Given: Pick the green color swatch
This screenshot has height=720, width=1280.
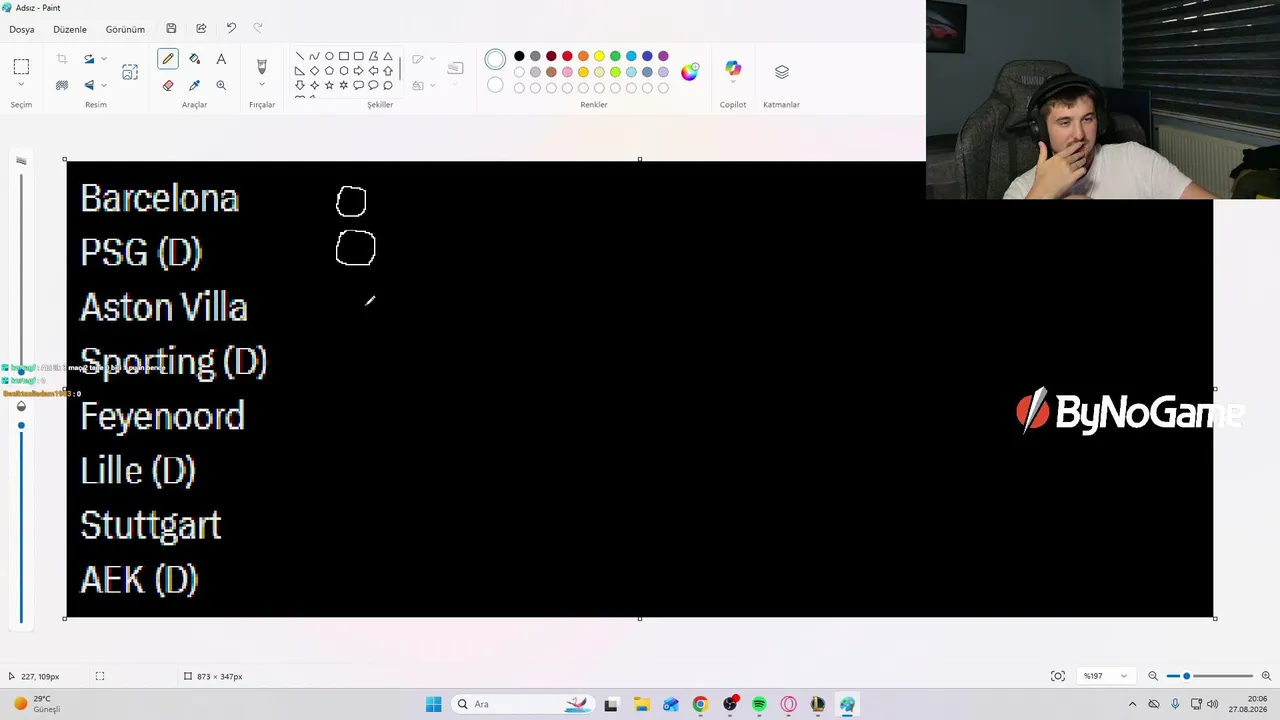Looking at the screenshot, I should tap(615, 56).
